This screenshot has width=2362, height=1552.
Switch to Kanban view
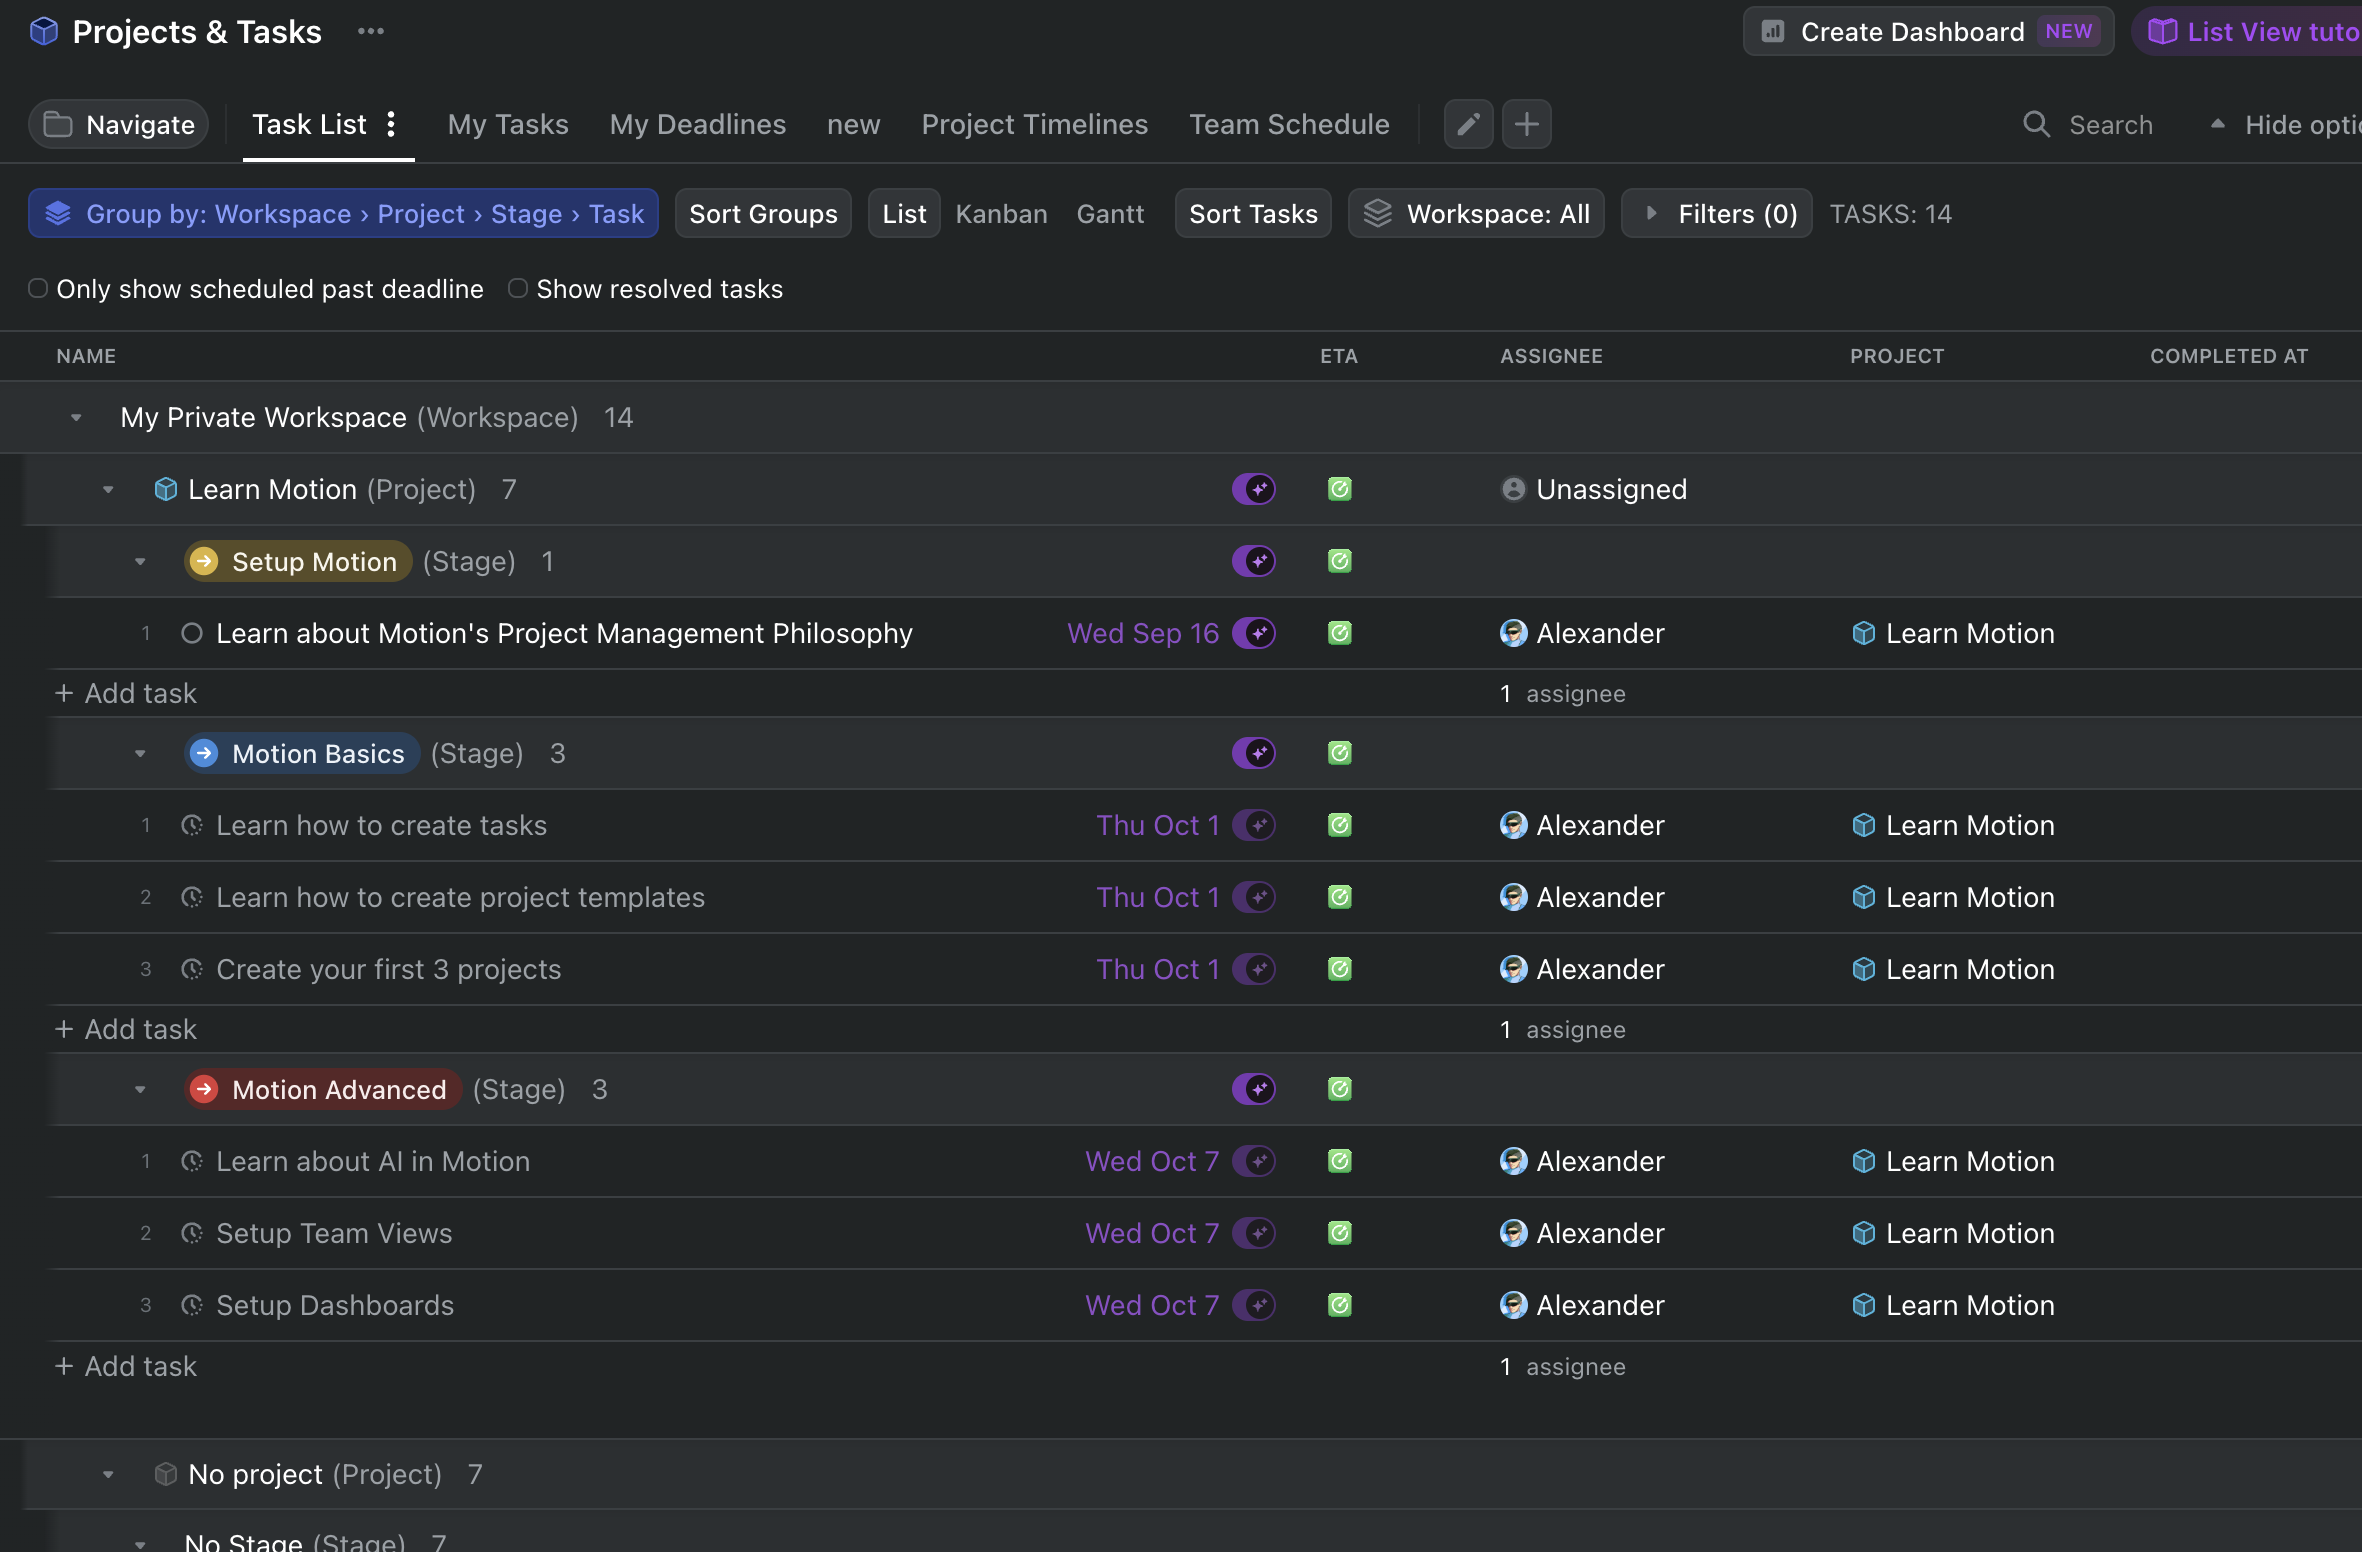[x=1001, y=213]
